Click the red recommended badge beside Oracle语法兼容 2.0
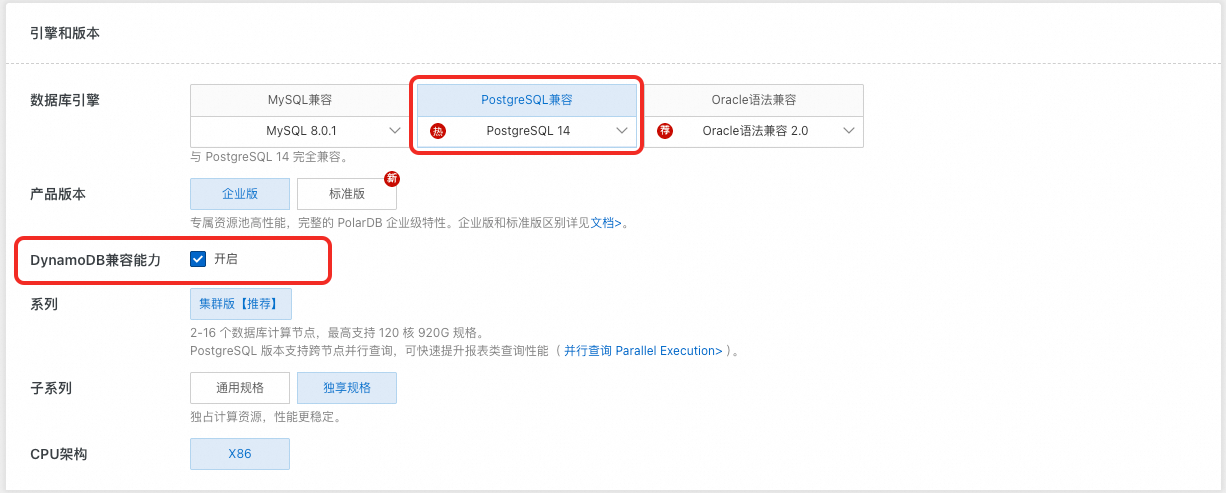 tap(664, 131)
